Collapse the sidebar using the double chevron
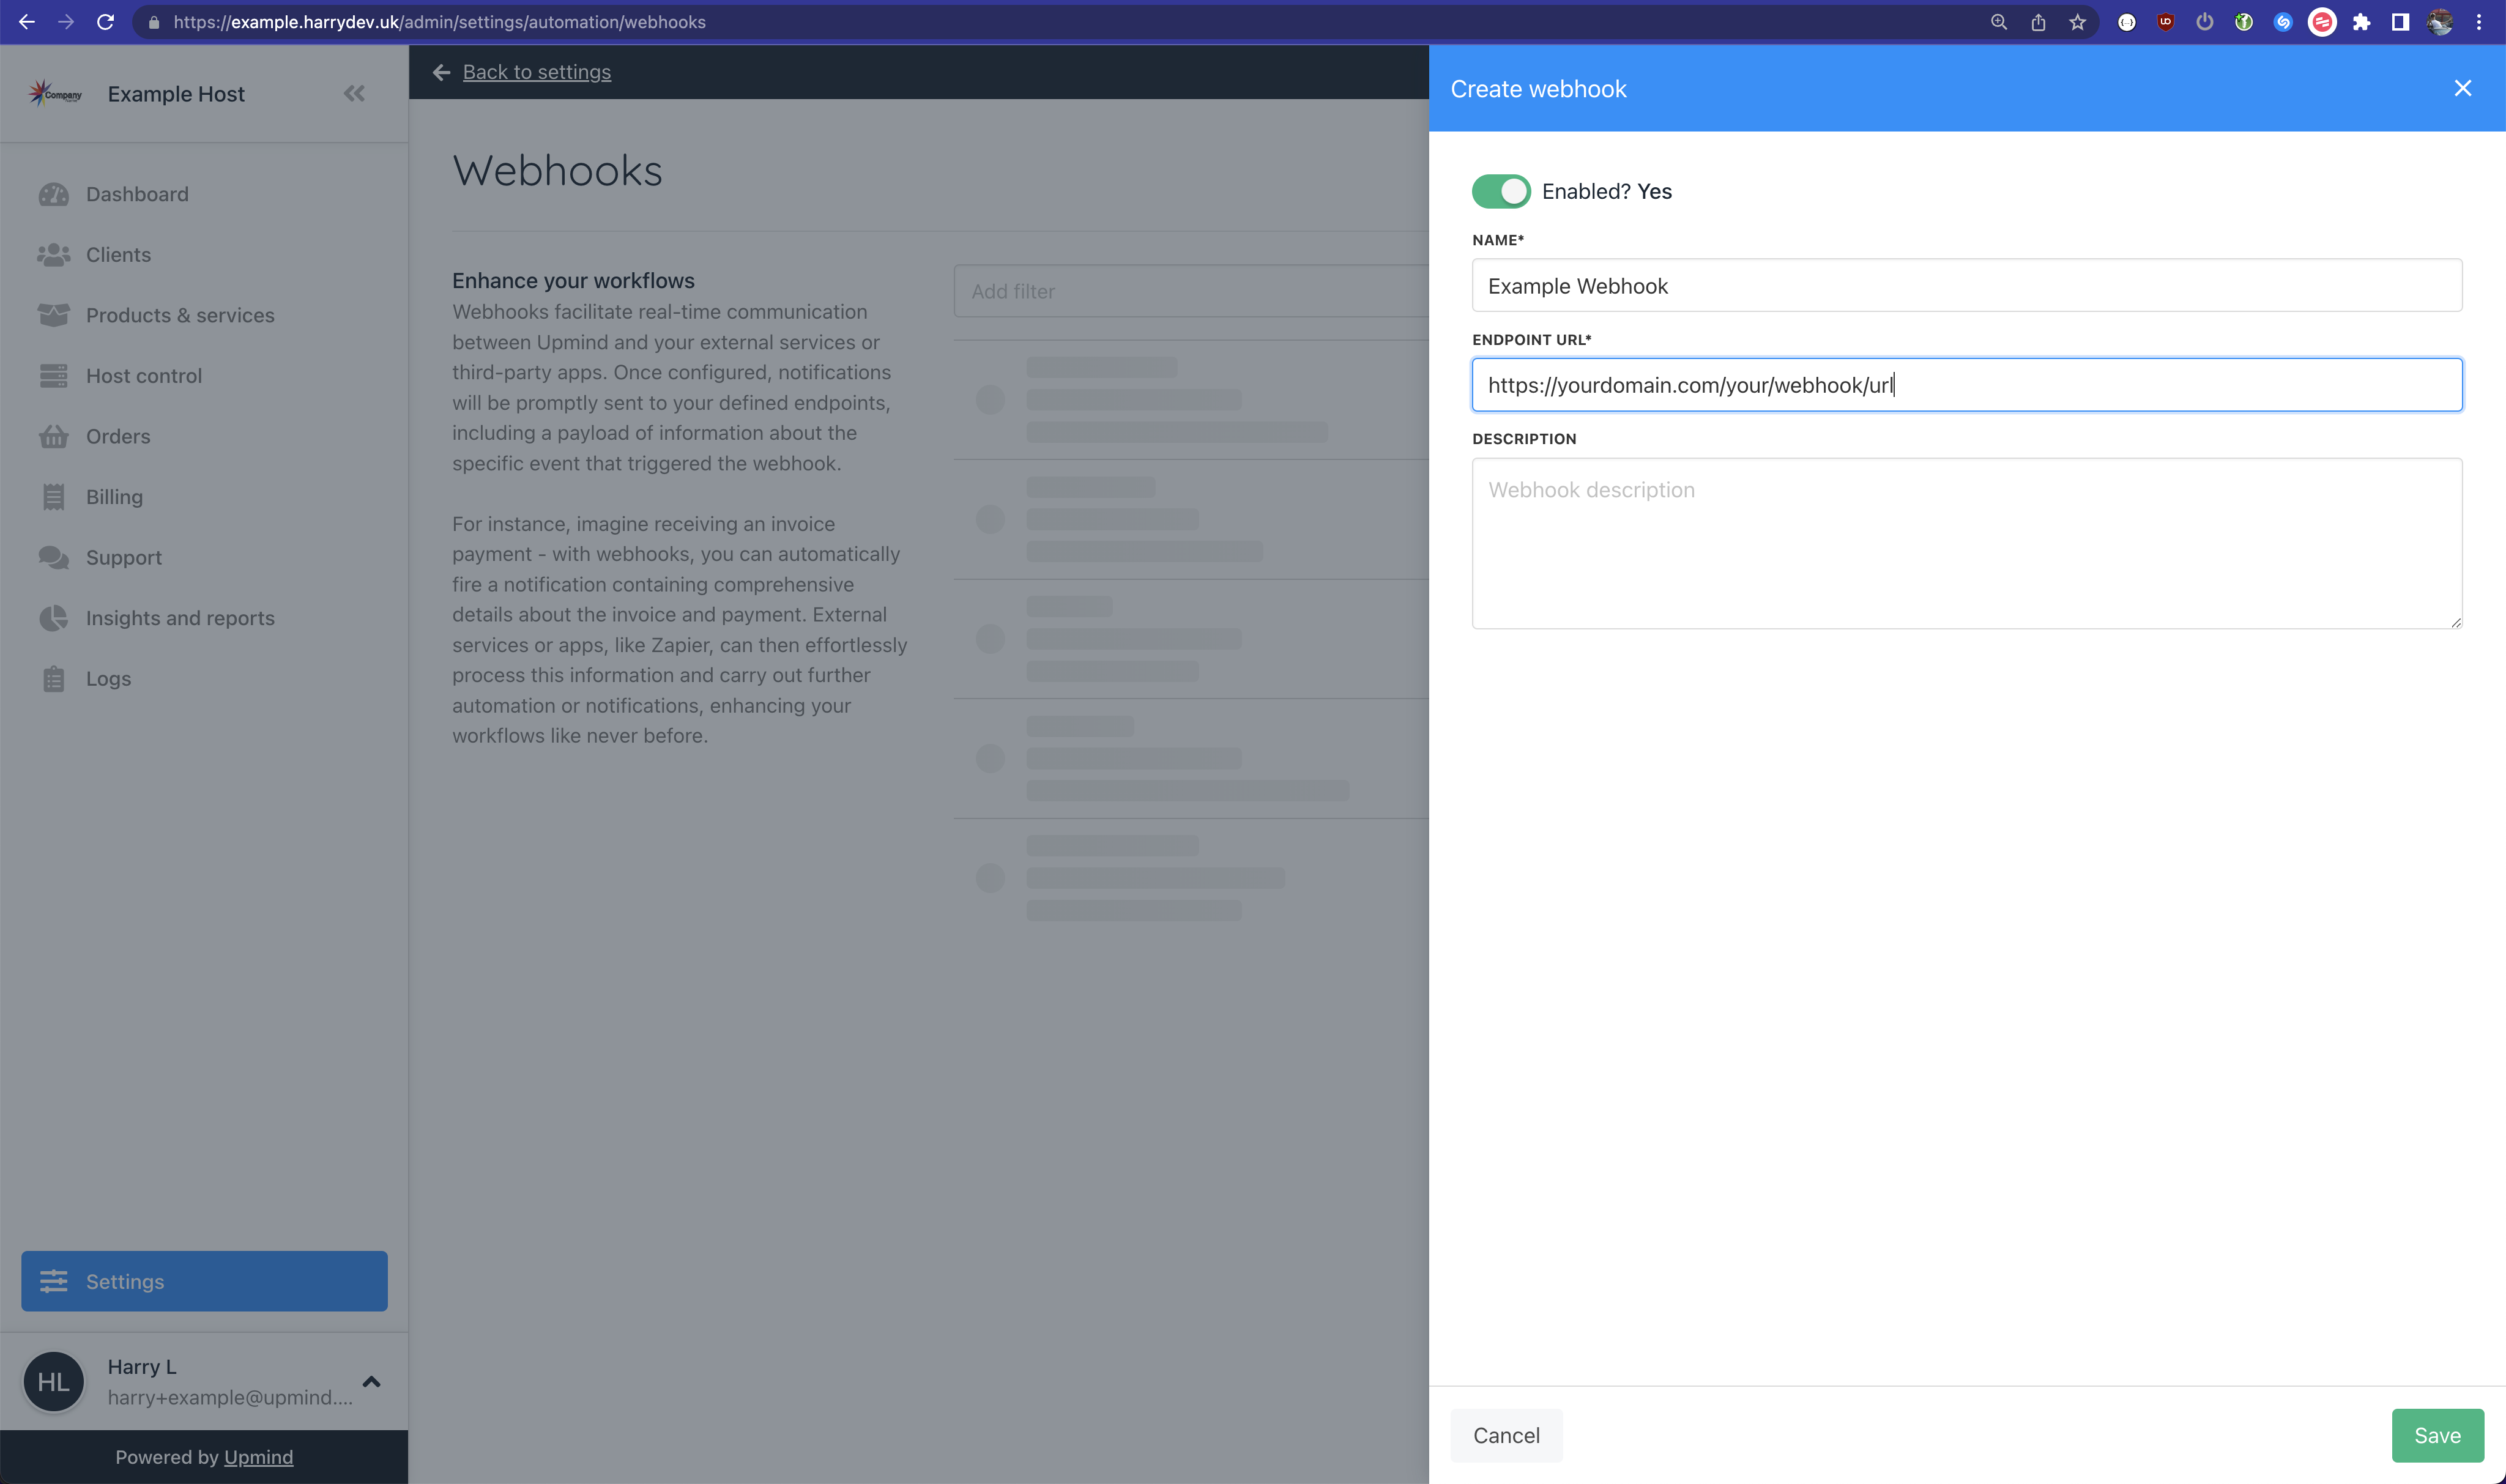 [354, 94]
